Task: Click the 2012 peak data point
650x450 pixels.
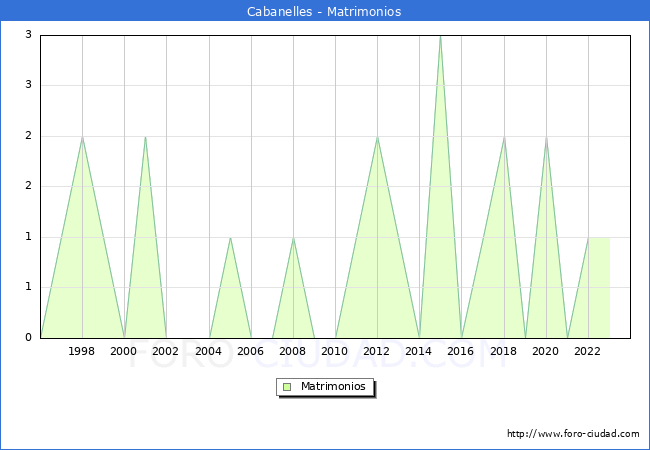Action: pyautogui.click(x=377, y=137)
